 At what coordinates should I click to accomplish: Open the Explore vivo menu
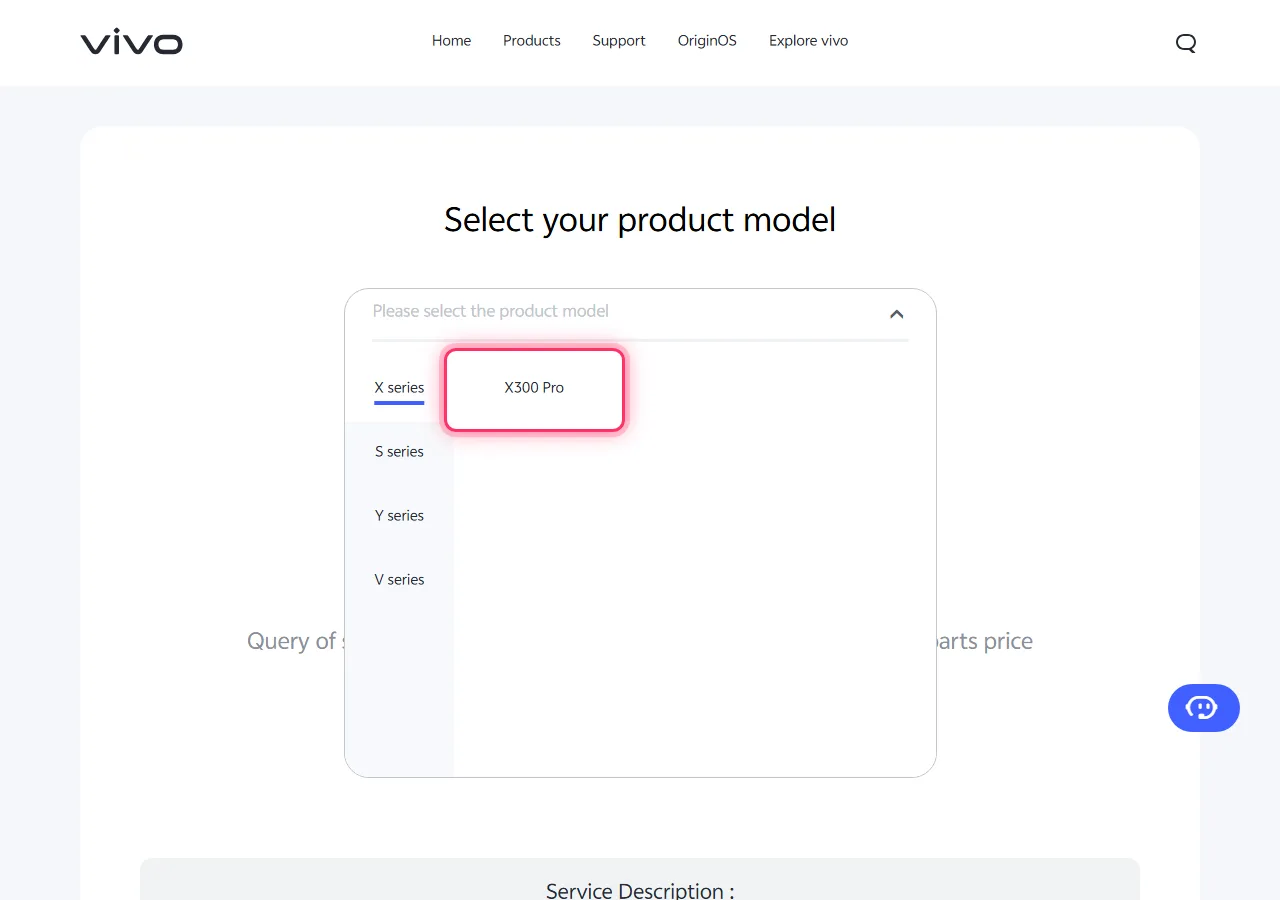click(x=809, y=41)
